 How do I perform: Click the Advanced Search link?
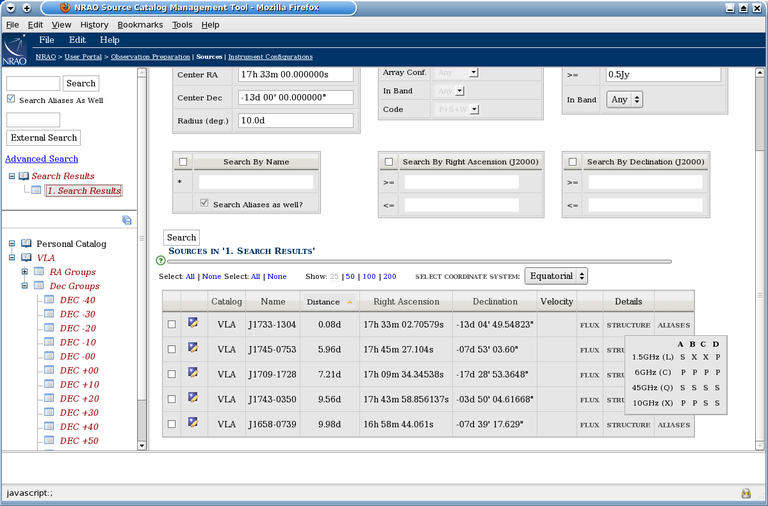pos(42,159)
